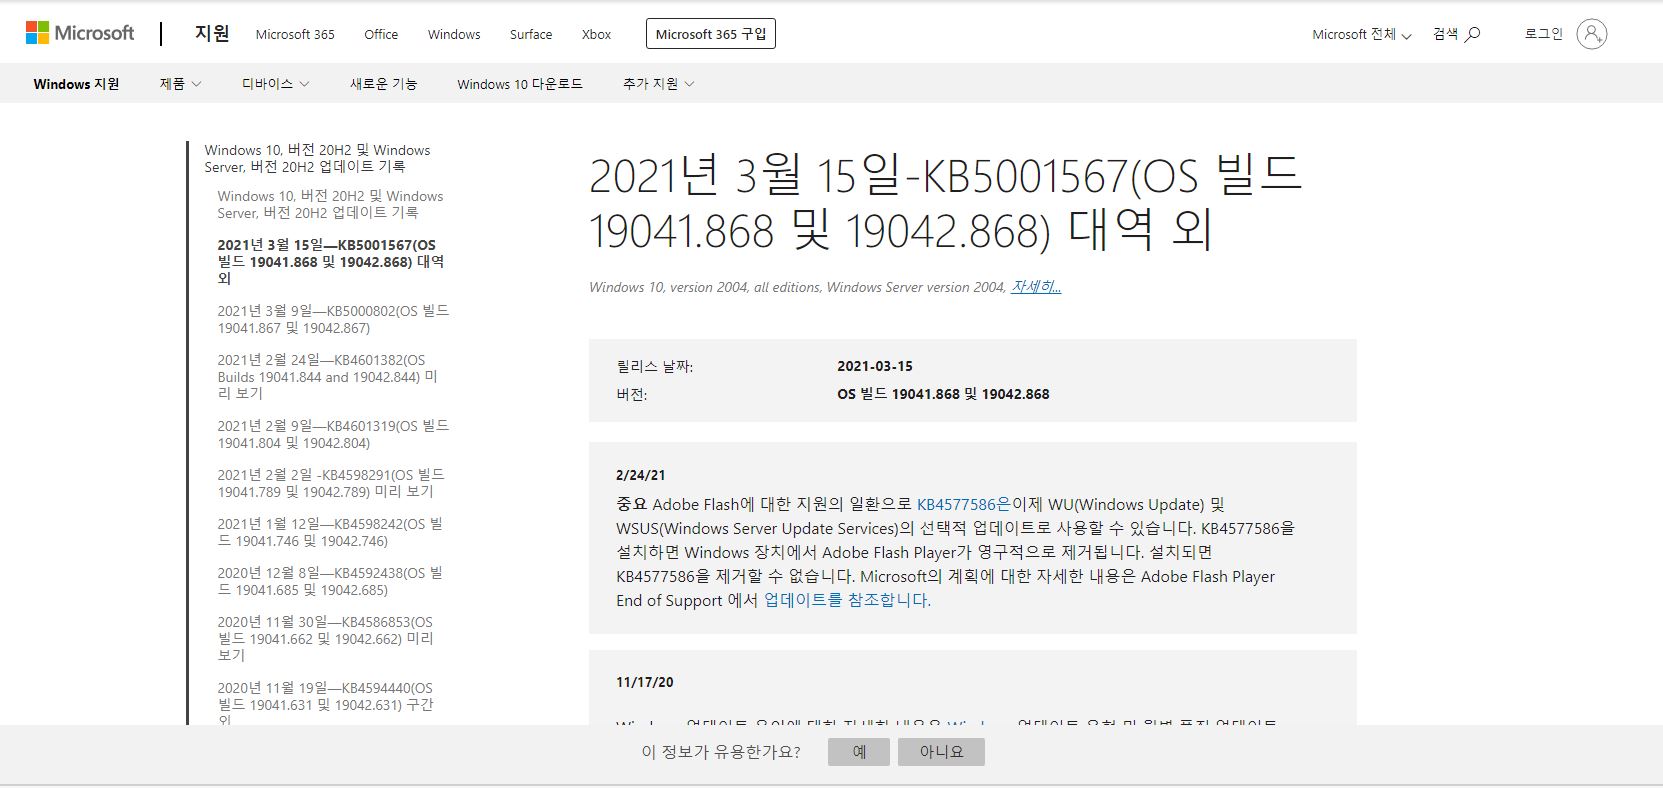This screenshot has width=1663, height=788.
Task: Open the 새로운 기능 nav item
Action: (383, 84)
